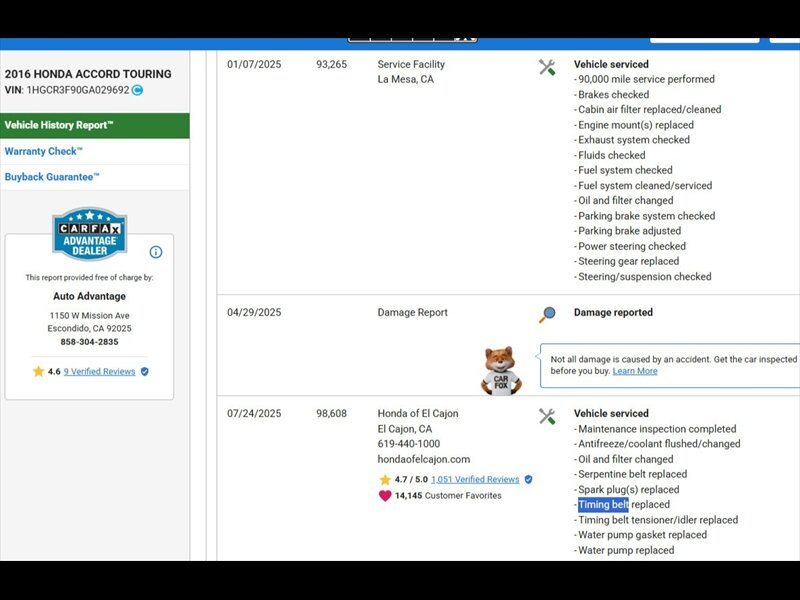Image resolution: width=800 pixels, height=600 pixels.
Task: Click the magnifier Damage reported icon
Action: 547,314
